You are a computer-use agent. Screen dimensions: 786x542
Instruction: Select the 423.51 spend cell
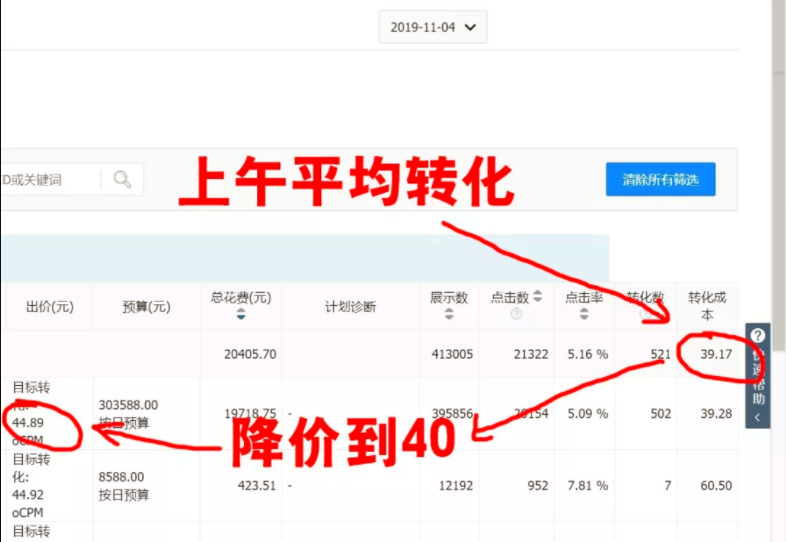click(257, 485)
